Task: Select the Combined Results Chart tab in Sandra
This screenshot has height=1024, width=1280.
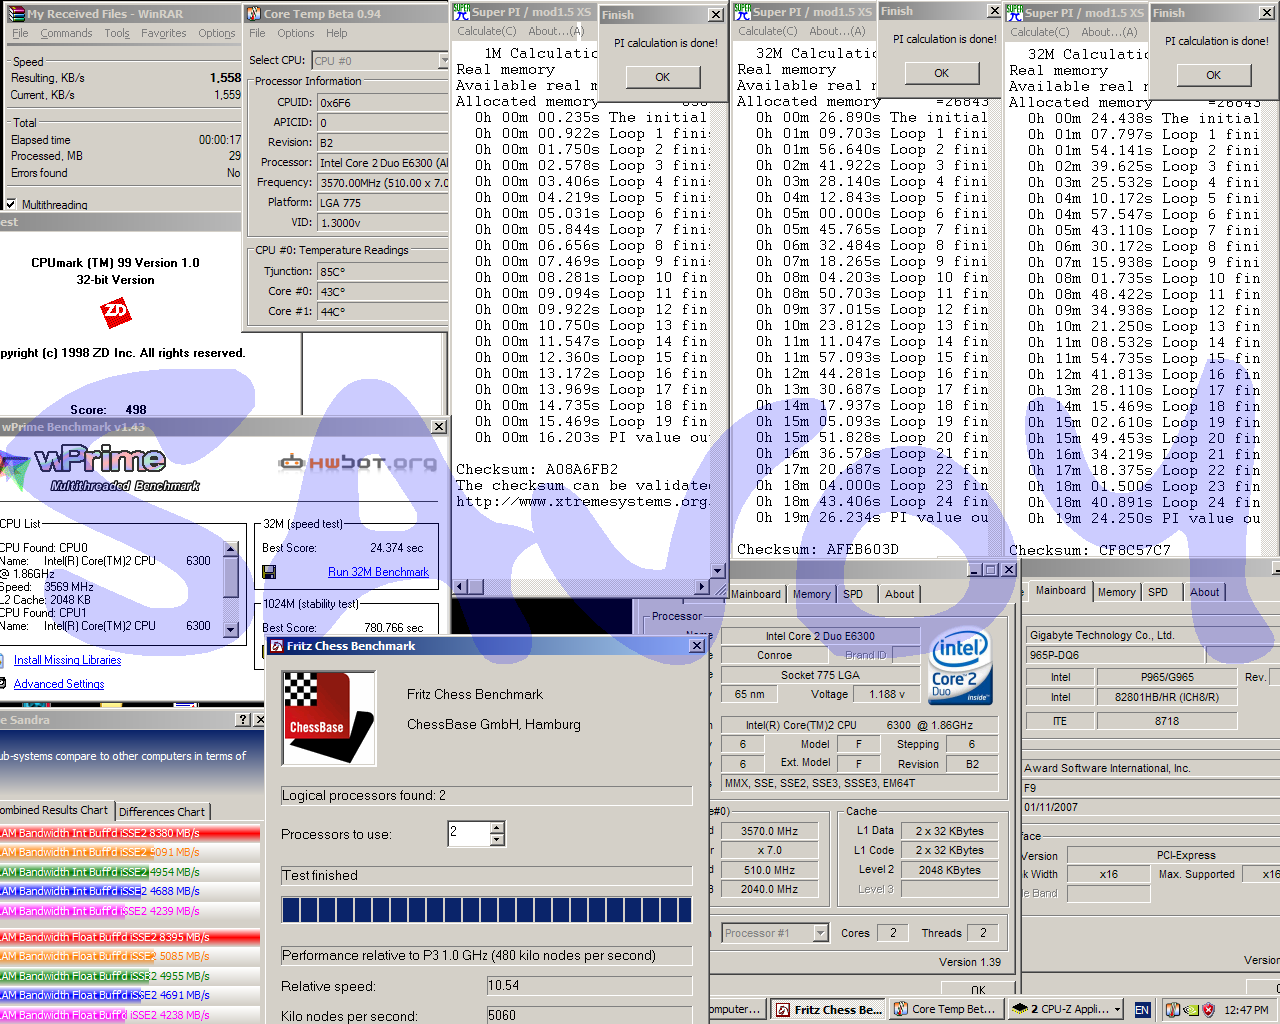Action: 55,810
